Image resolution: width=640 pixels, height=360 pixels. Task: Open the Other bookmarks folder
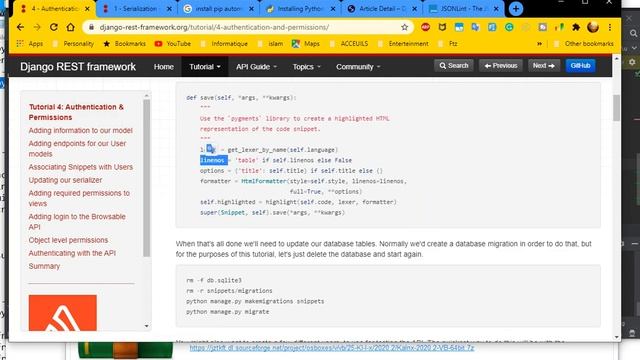point(584,44)
